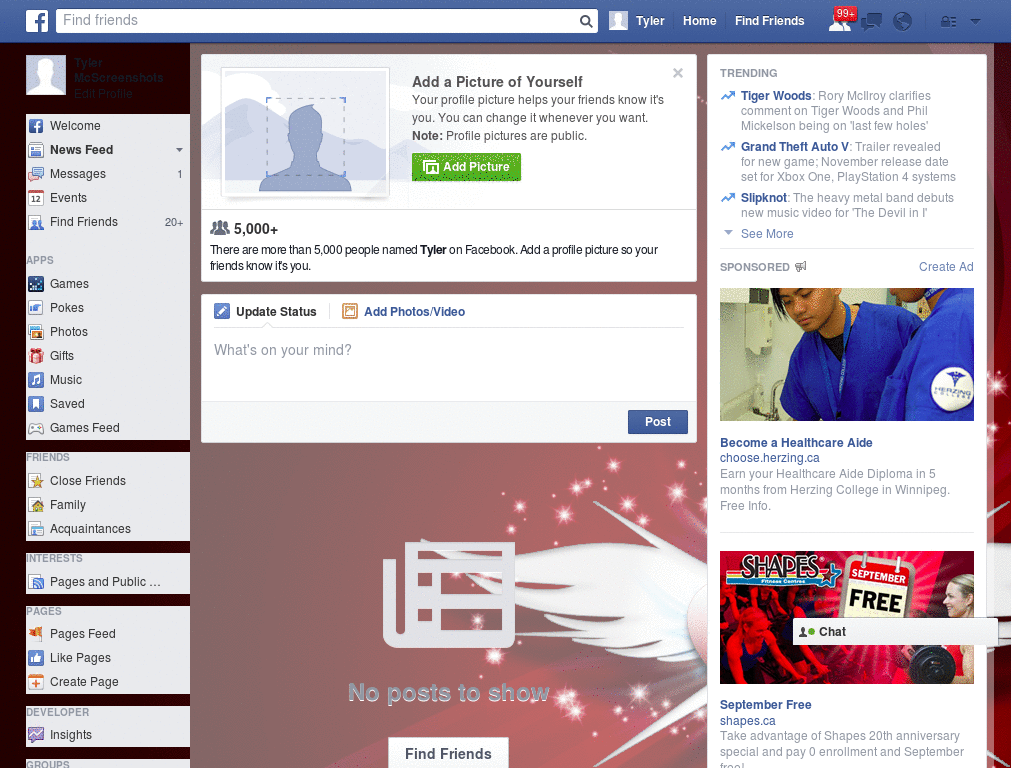Click the Find Friends sidebar icon

[x=36, y=222]
